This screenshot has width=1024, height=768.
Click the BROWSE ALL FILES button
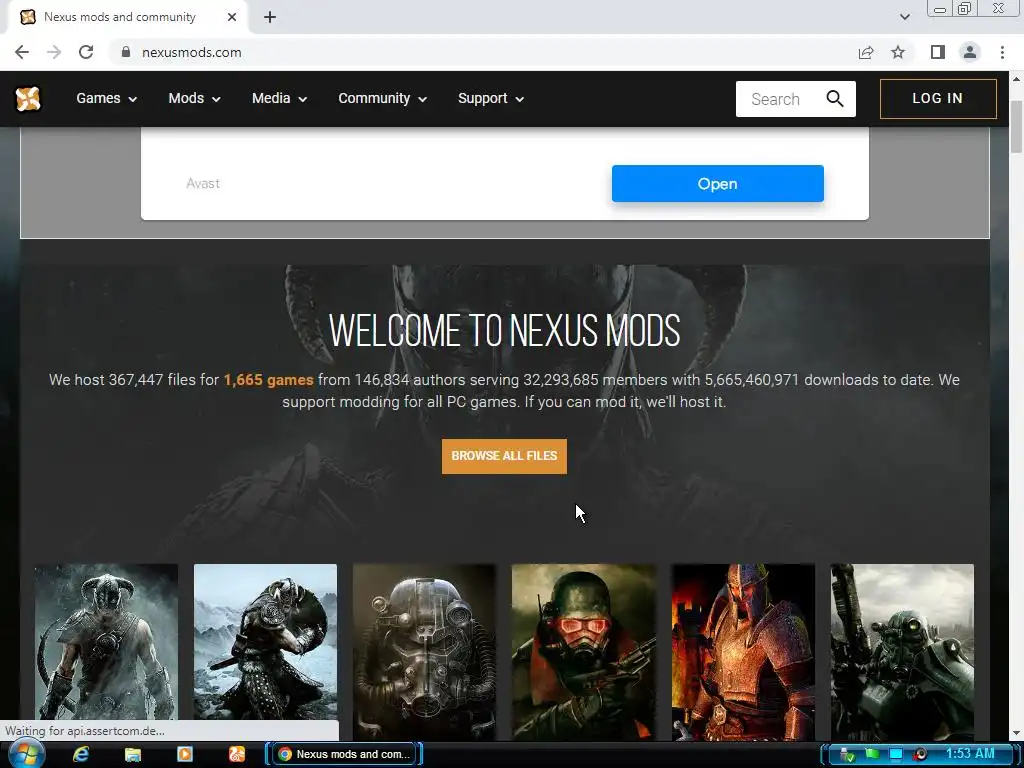pos(504,456)
